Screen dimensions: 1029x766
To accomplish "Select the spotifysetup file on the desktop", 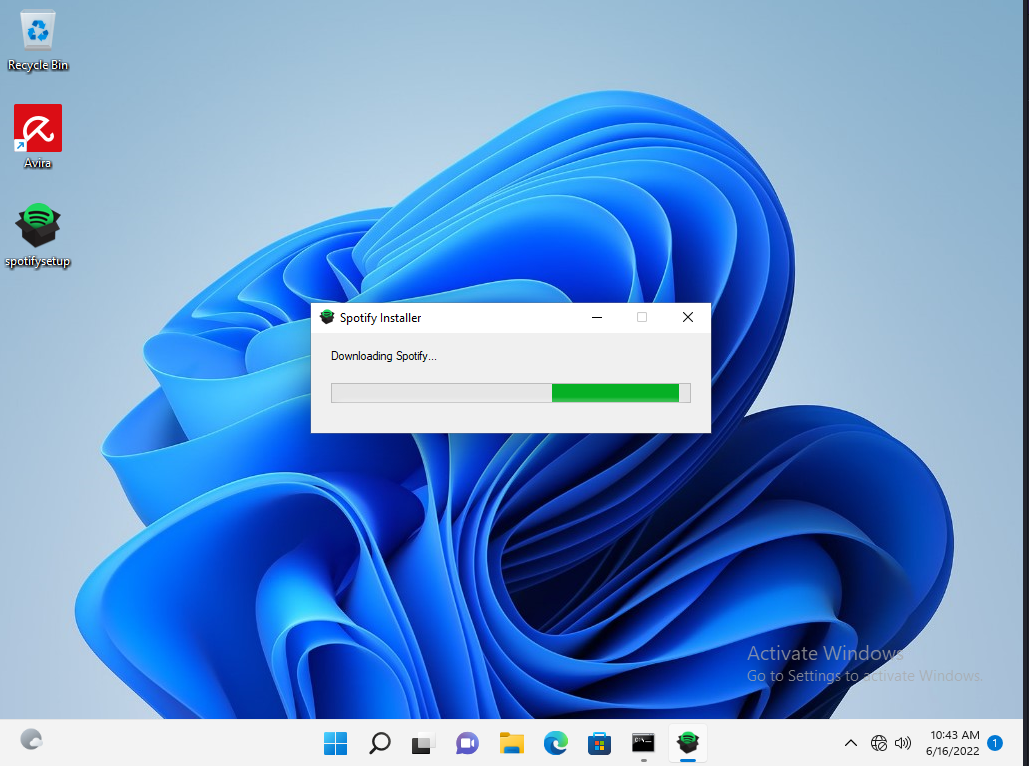I will 38,227.
